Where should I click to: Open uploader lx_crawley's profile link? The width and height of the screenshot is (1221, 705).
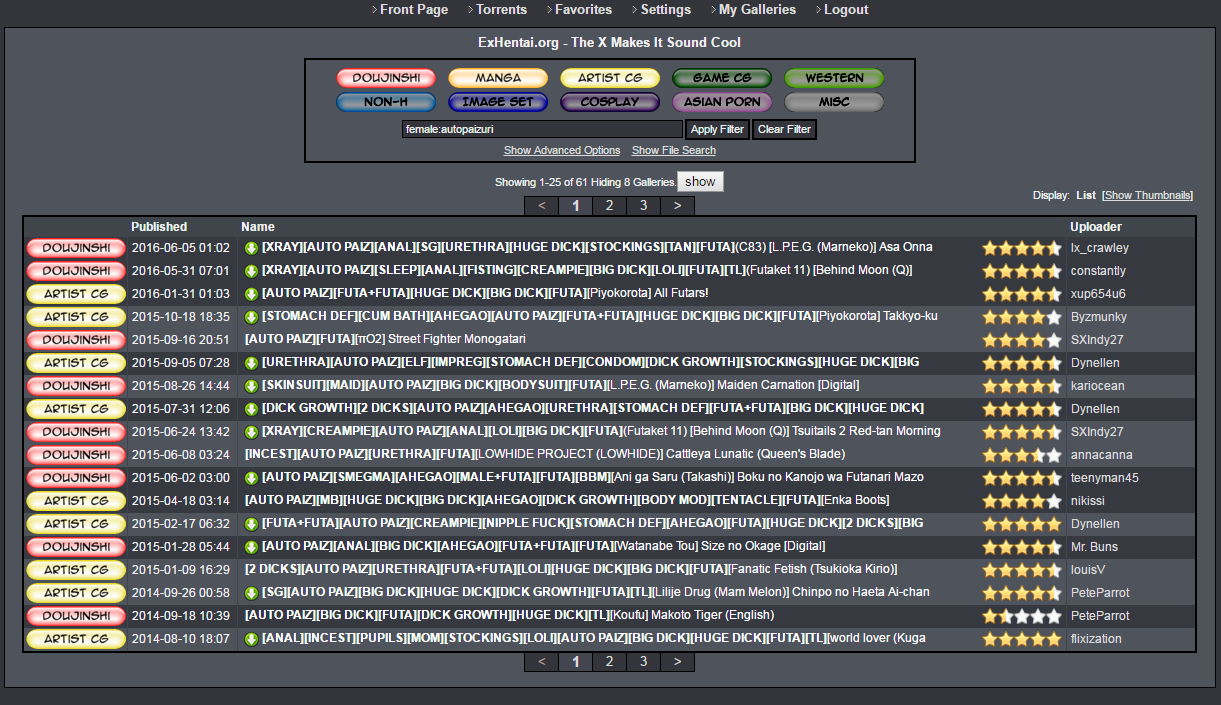click(1099, 248)
